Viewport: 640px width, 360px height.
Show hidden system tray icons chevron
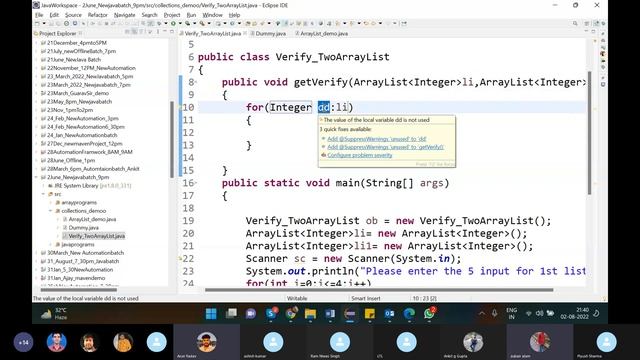(482, 313)
